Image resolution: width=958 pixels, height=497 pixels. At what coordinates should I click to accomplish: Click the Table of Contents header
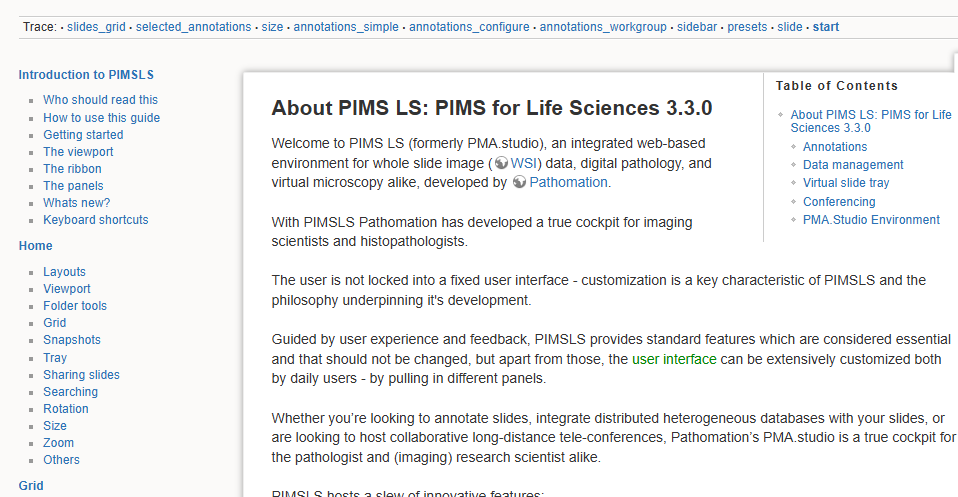click(837, 86)
